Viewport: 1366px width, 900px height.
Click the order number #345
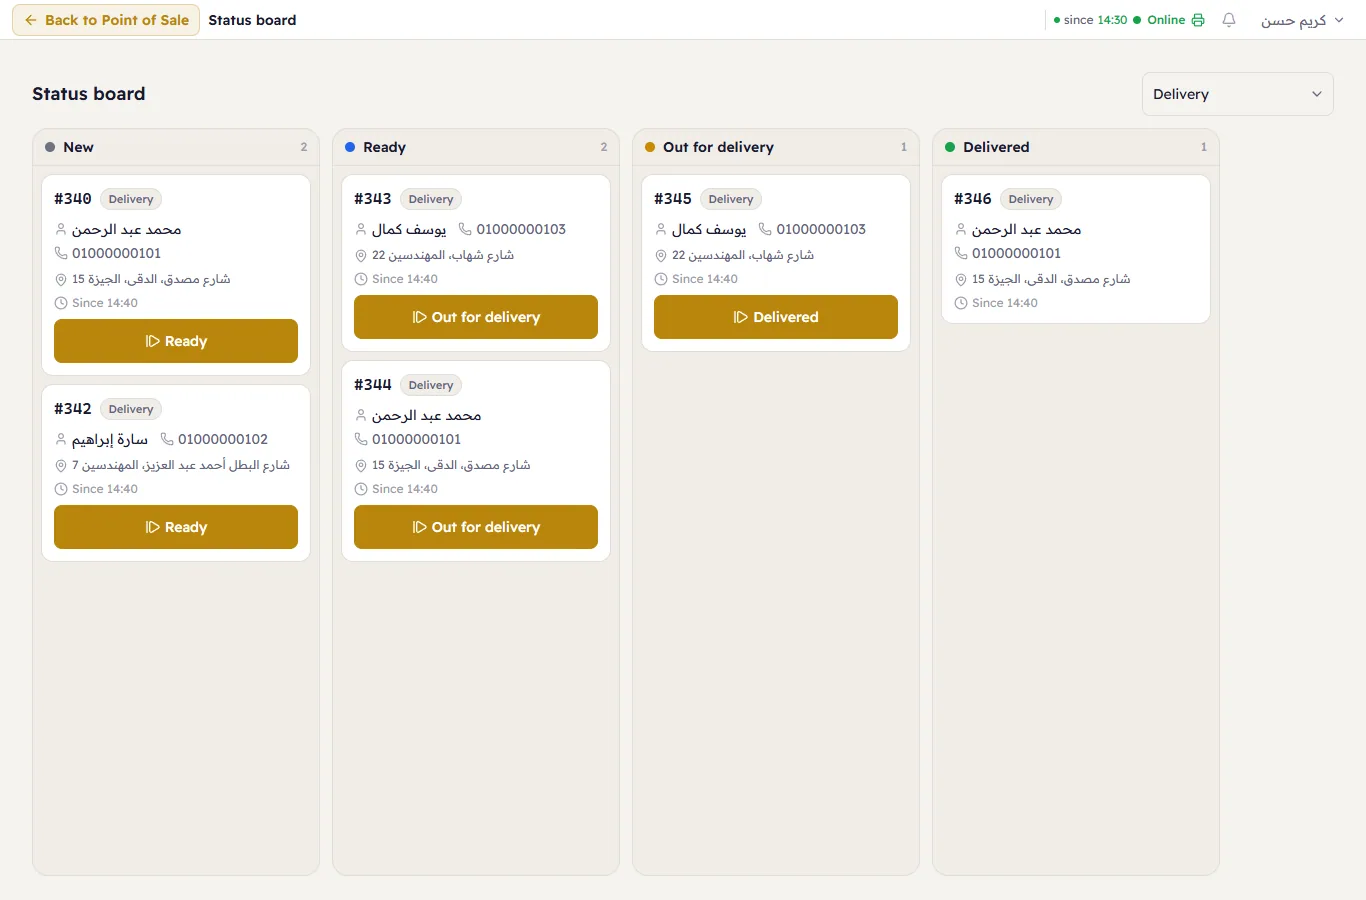673,199
